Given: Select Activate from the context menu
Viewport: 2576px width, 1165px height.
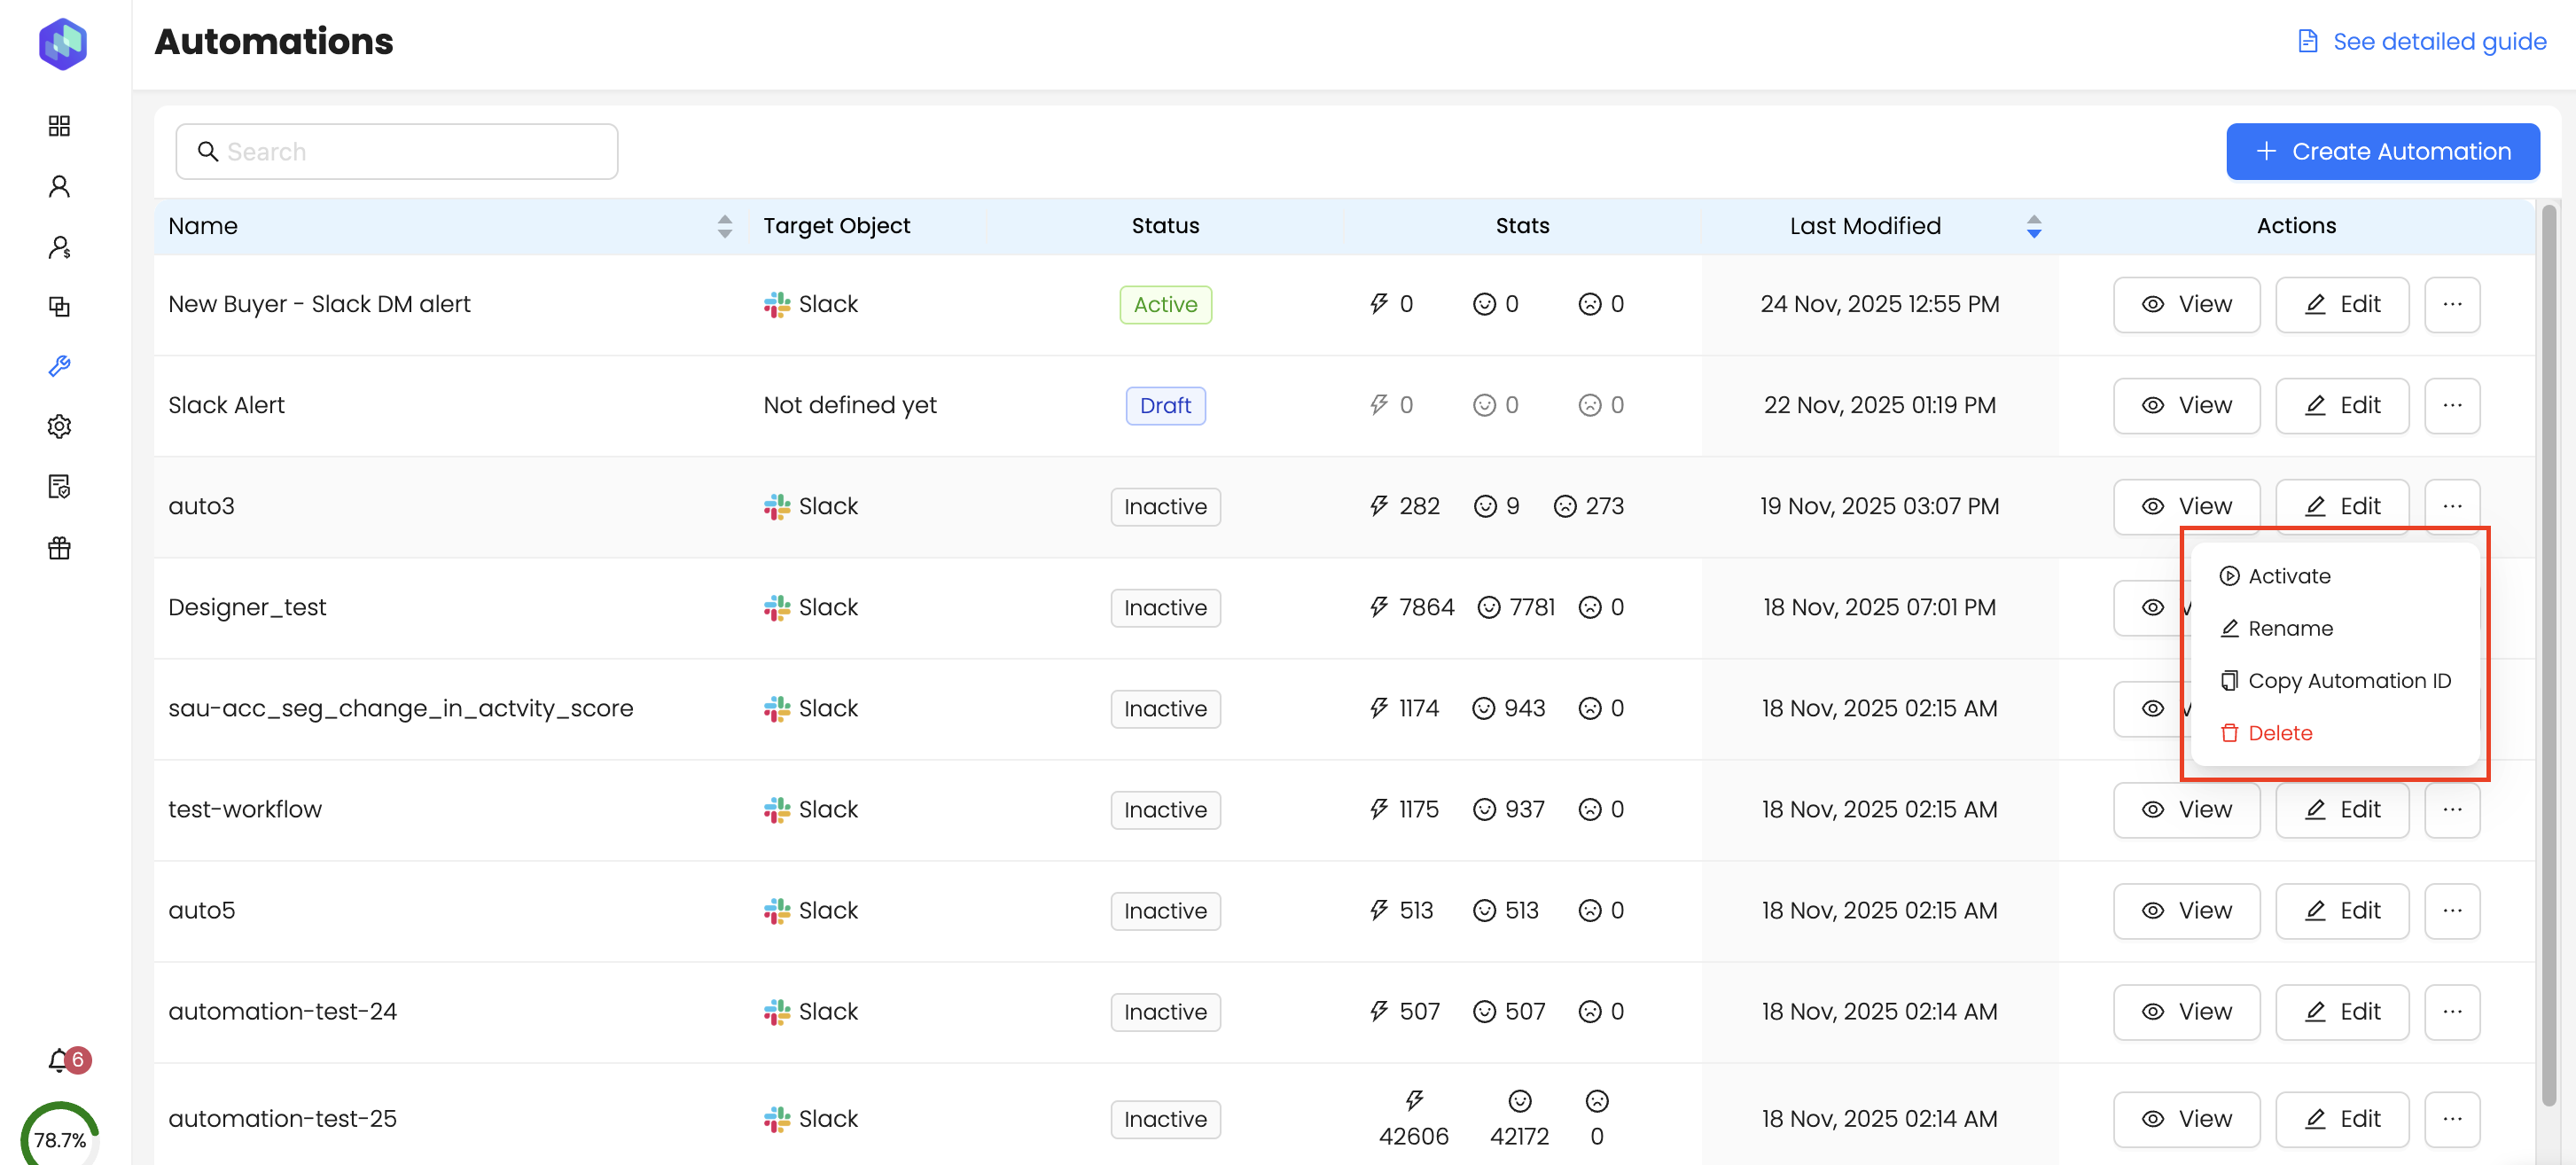Looking at the screenshot, I should coord(2288,576).
